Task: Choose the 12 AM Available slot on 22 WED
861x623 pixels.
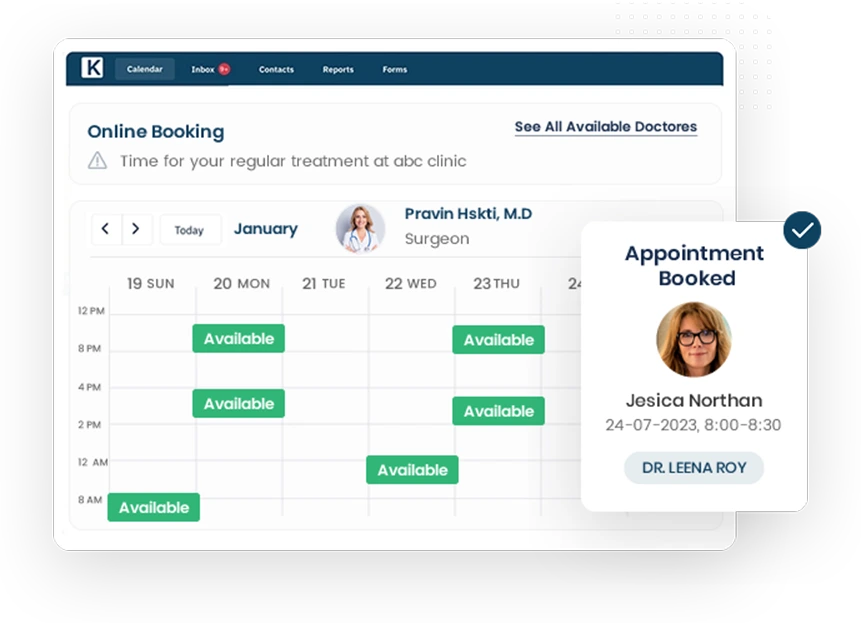Action: (412, 469)
